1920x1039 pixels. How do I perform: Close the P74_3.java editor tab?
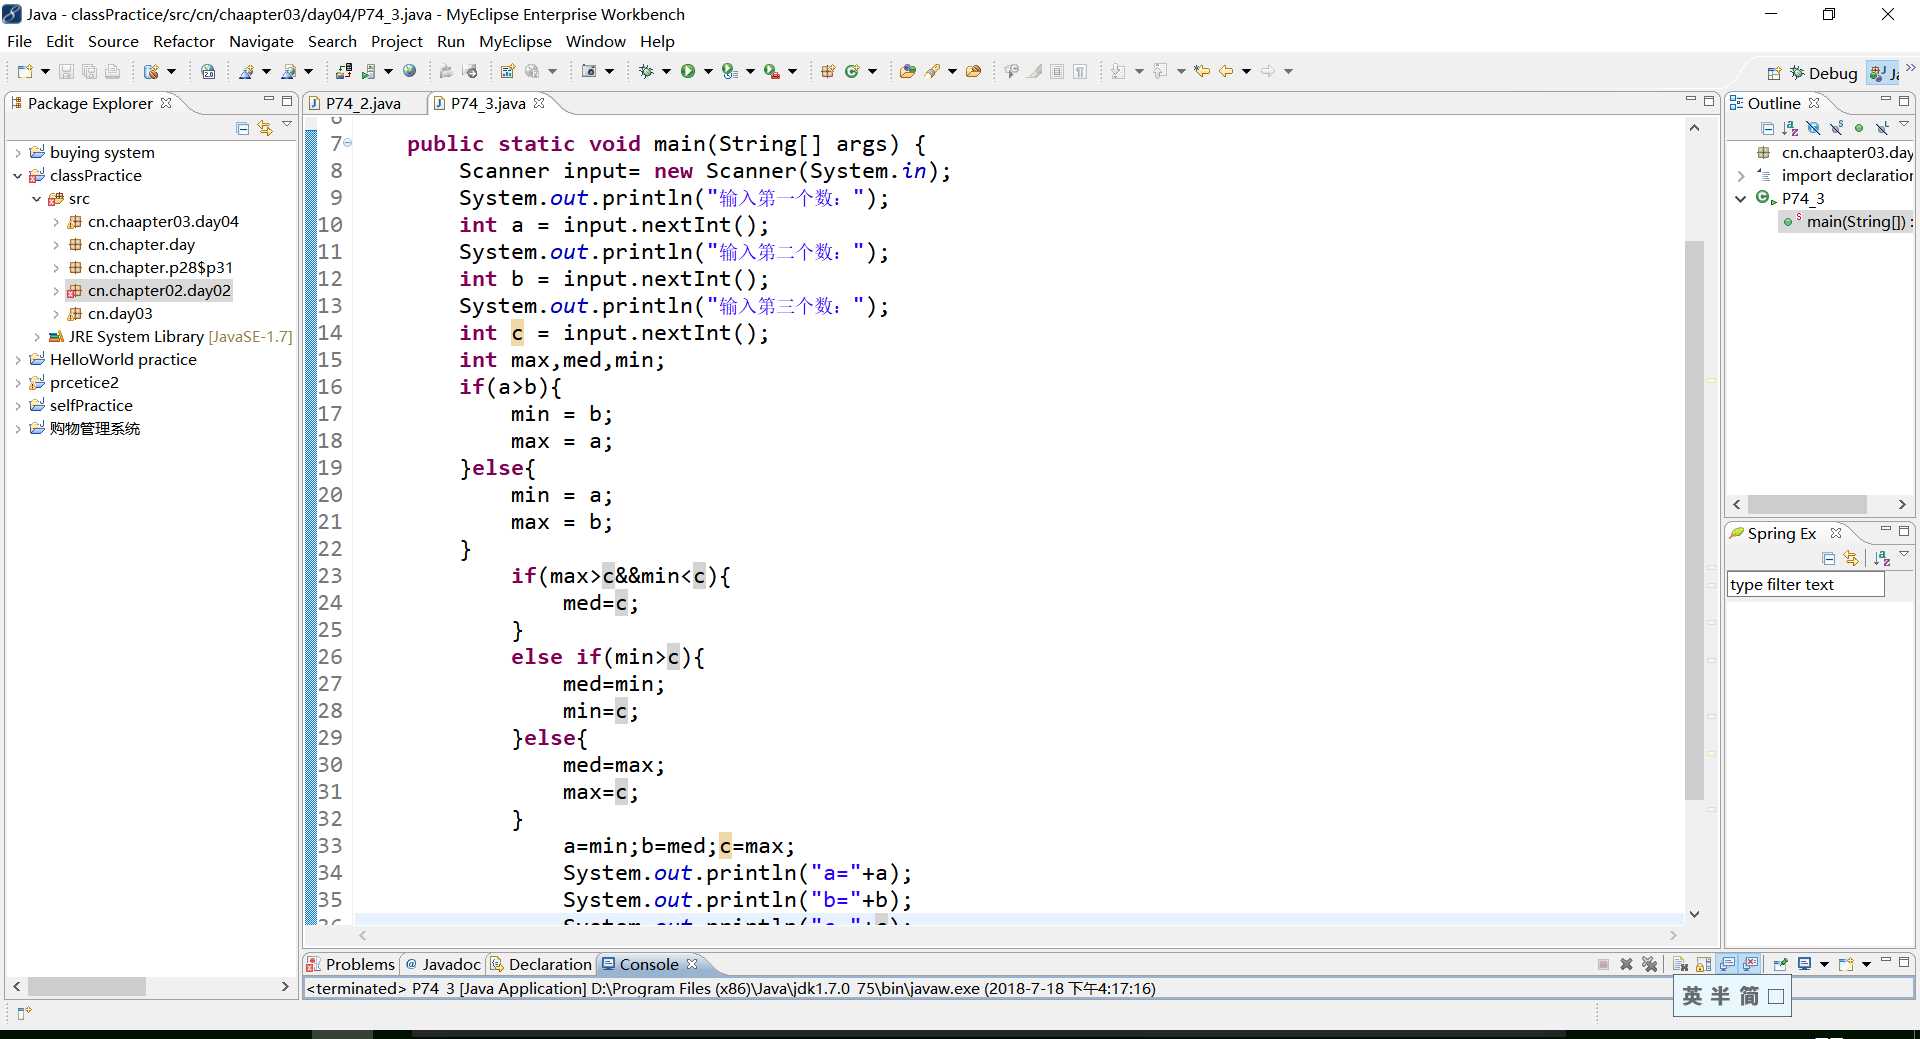[539, 103]
